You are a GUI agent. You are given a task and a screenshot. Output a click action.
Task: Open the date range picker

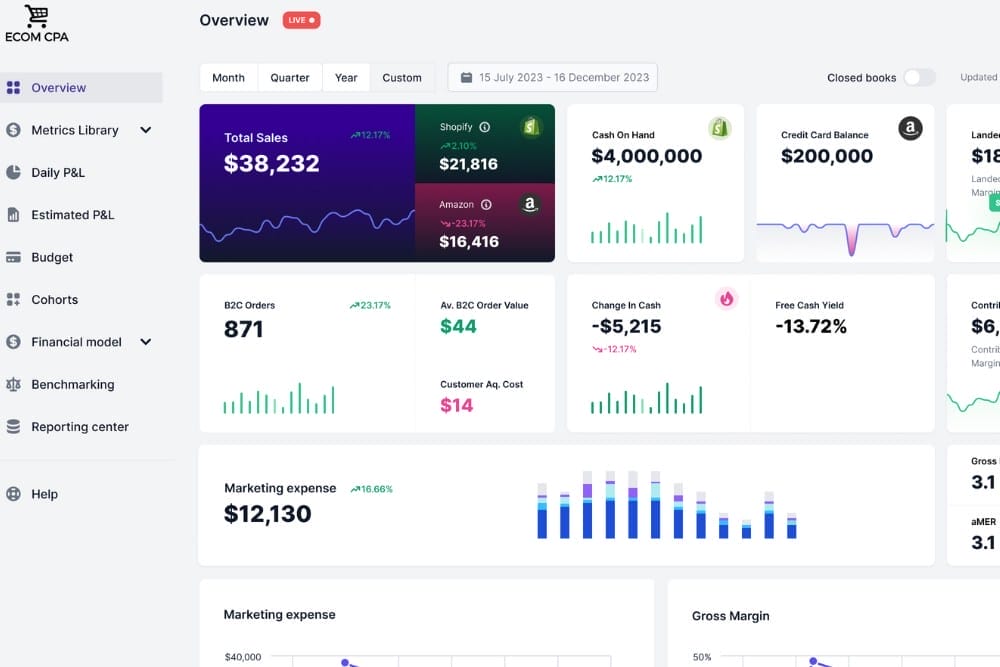tap(553, 78)
